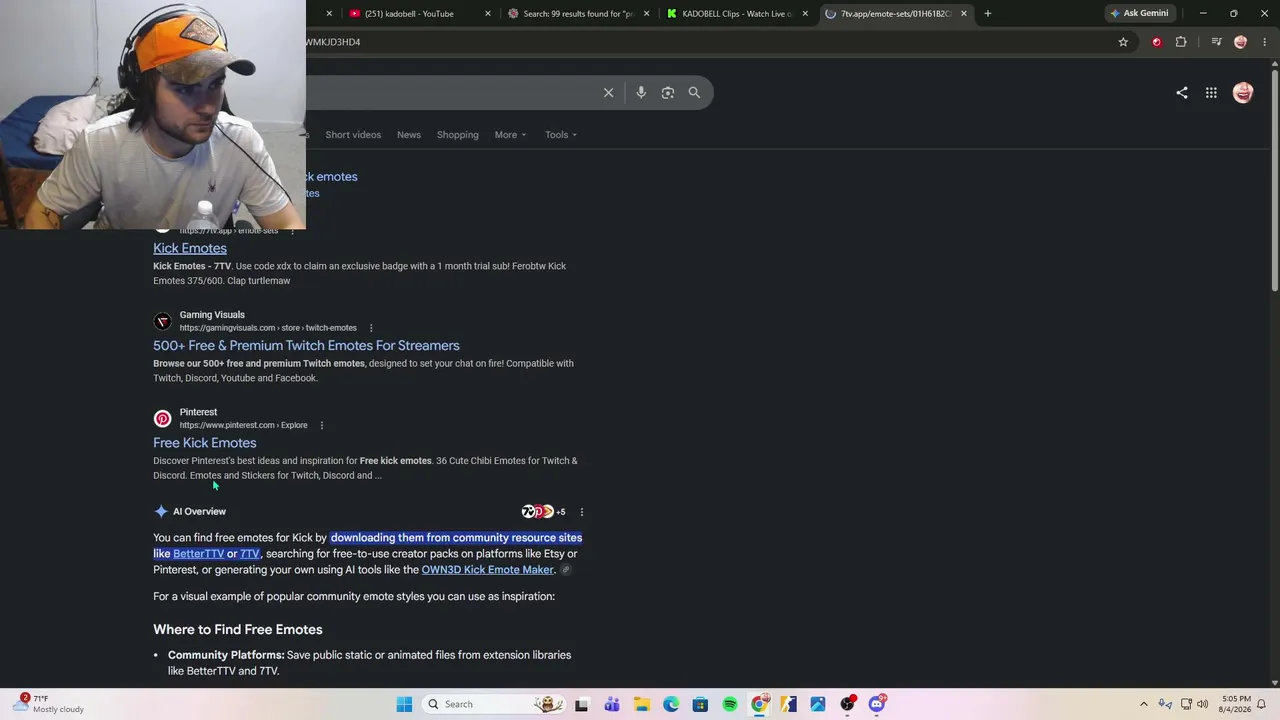Switch to Chrome on the taskbar
The height and width of the screenshot is (720, 1280).
[760, 704]
